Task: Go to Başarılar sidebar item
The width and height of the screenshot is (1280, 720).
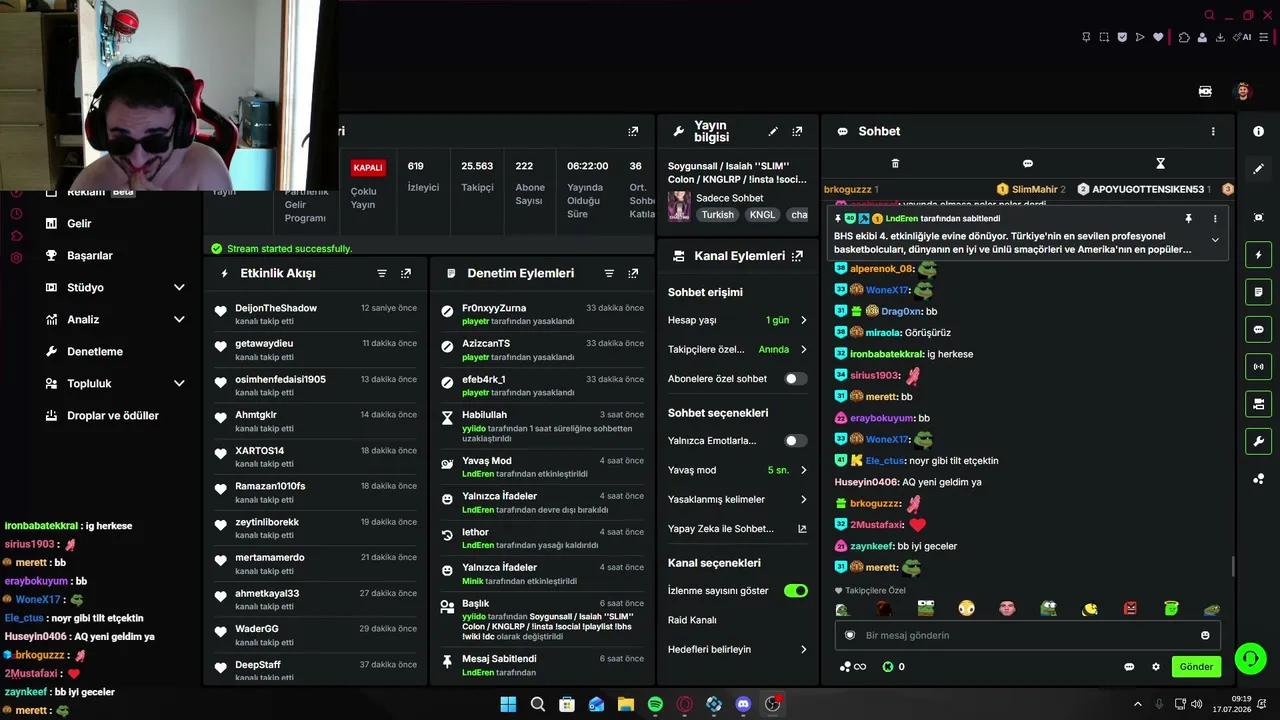Action: click(90, 255)
